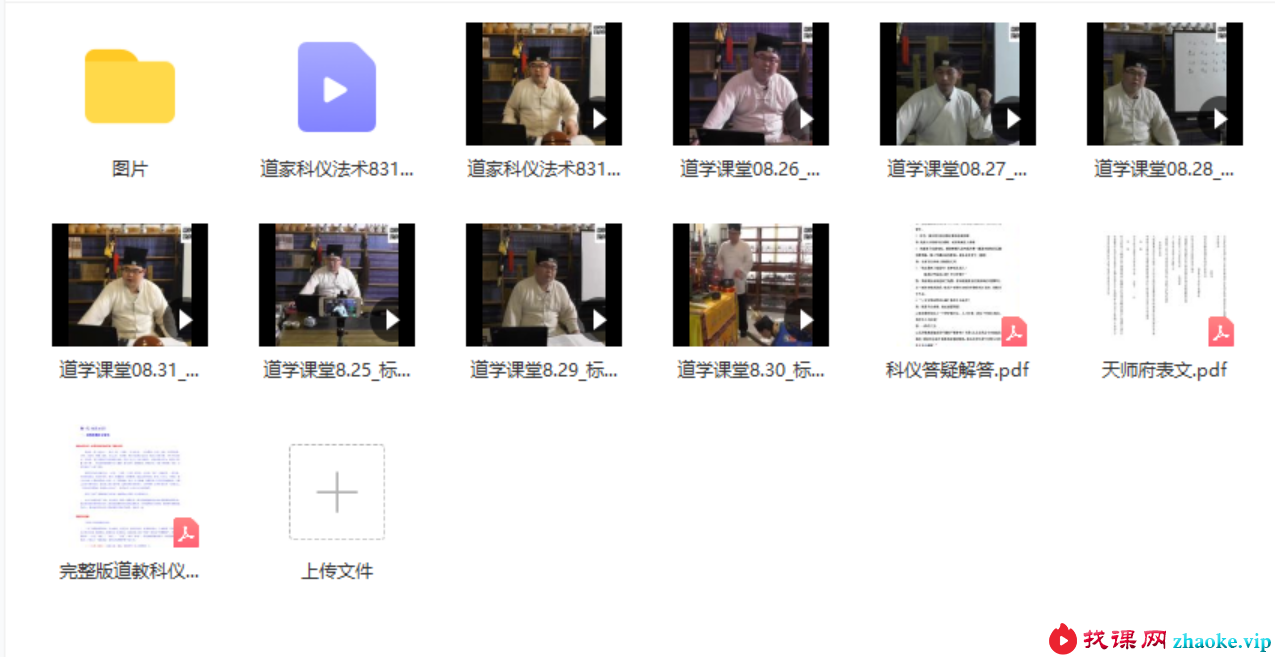Click the 道学课堂8.29_标 file name
The height and width of the screenshot is (657, 1275).
click(544, 370)
